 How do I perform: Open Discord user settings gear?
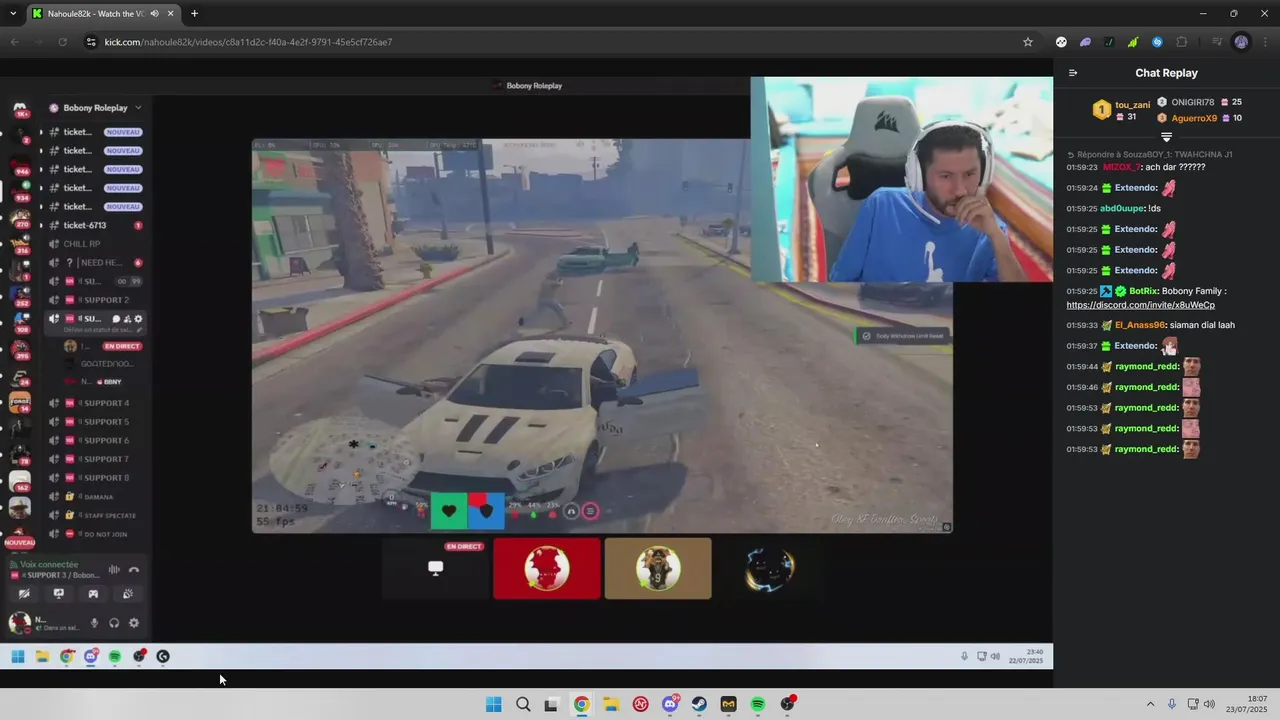[134, 623]
